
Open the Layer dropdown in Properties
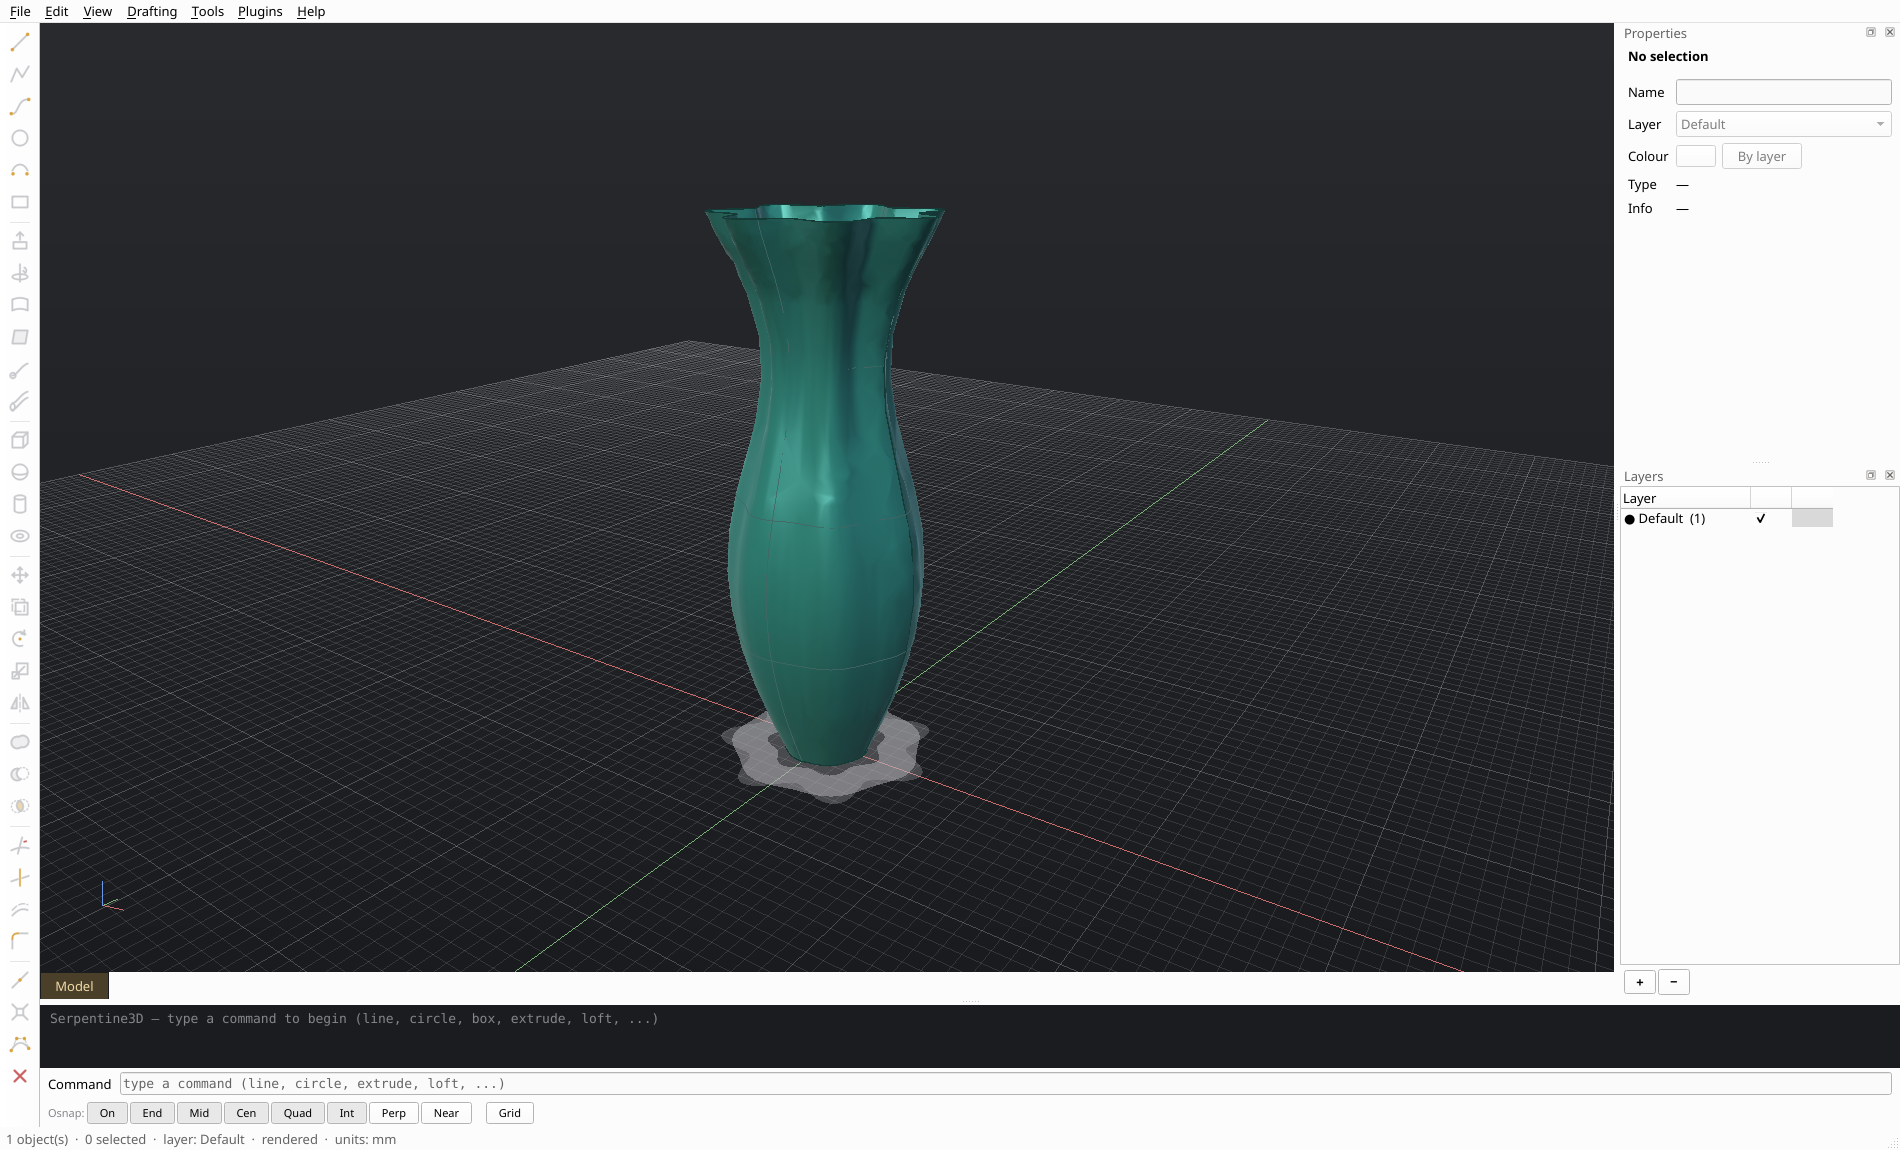click(x=1783, y=124)
